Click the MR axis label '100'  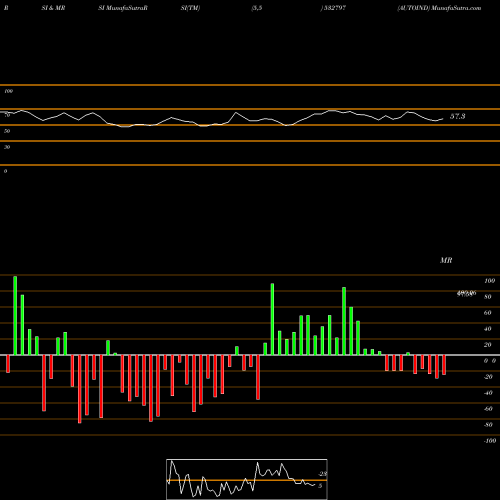coord(489,281)
